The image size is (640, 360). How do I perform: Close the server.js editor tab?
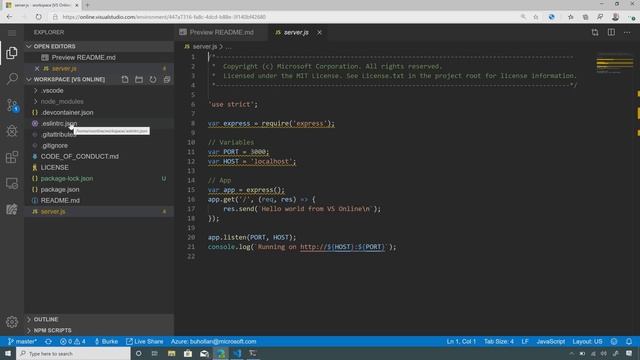tap(319, 32)
